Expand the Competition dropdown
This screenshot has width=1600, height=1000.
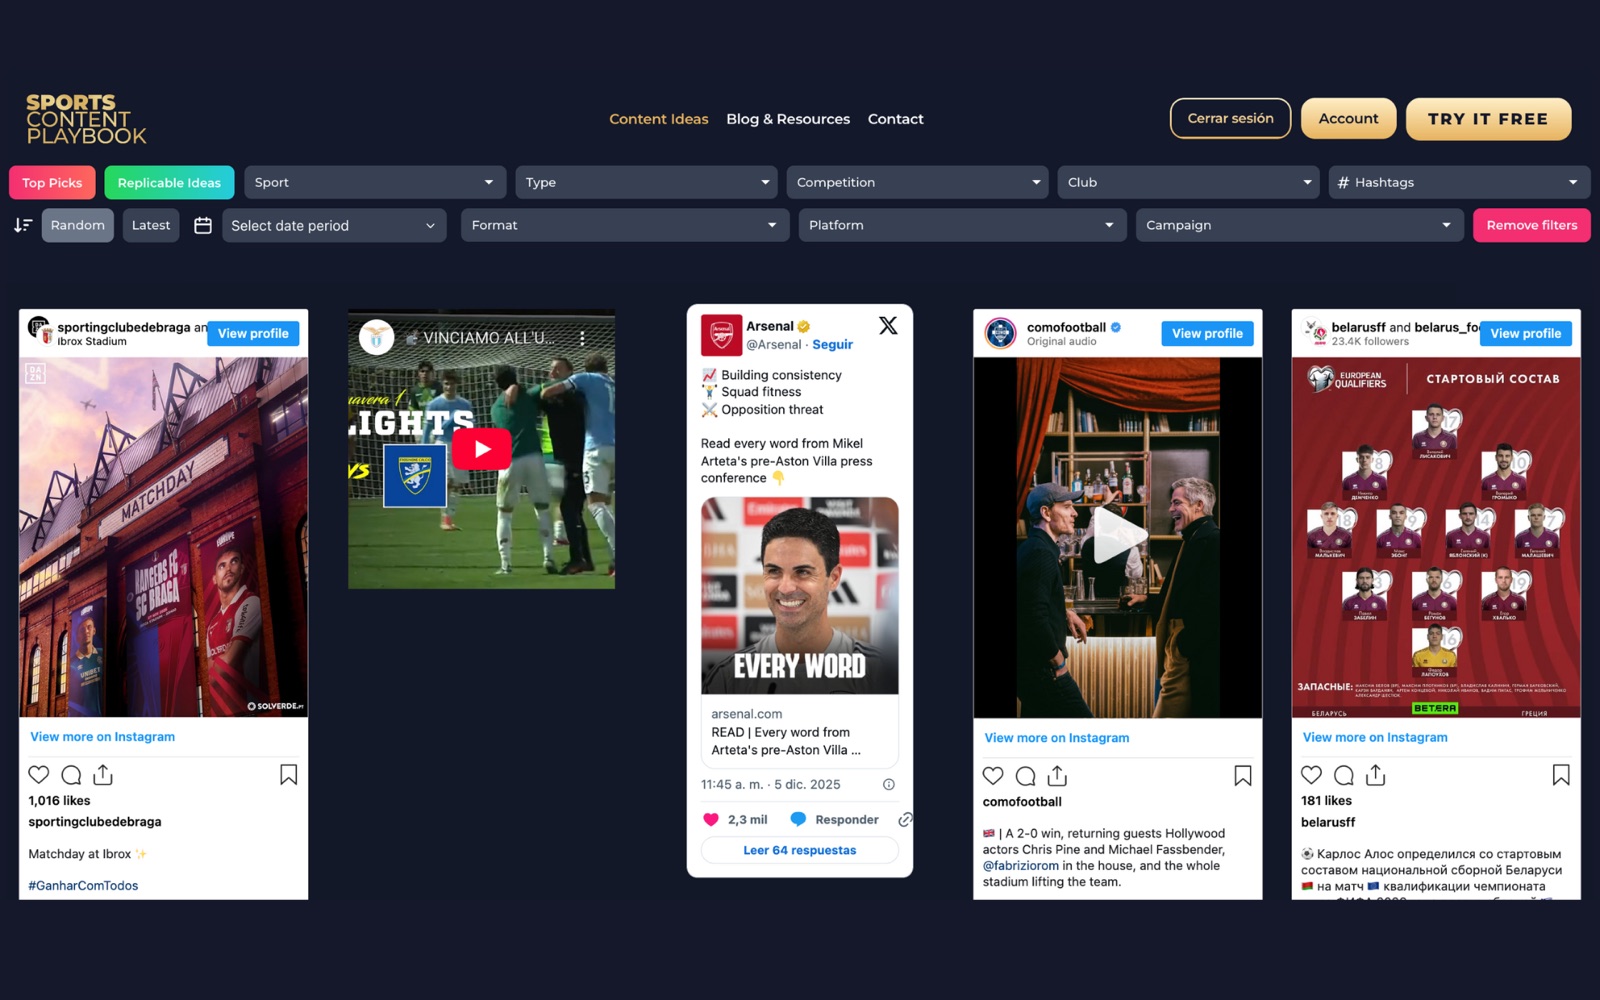click(x=917, y=182)
